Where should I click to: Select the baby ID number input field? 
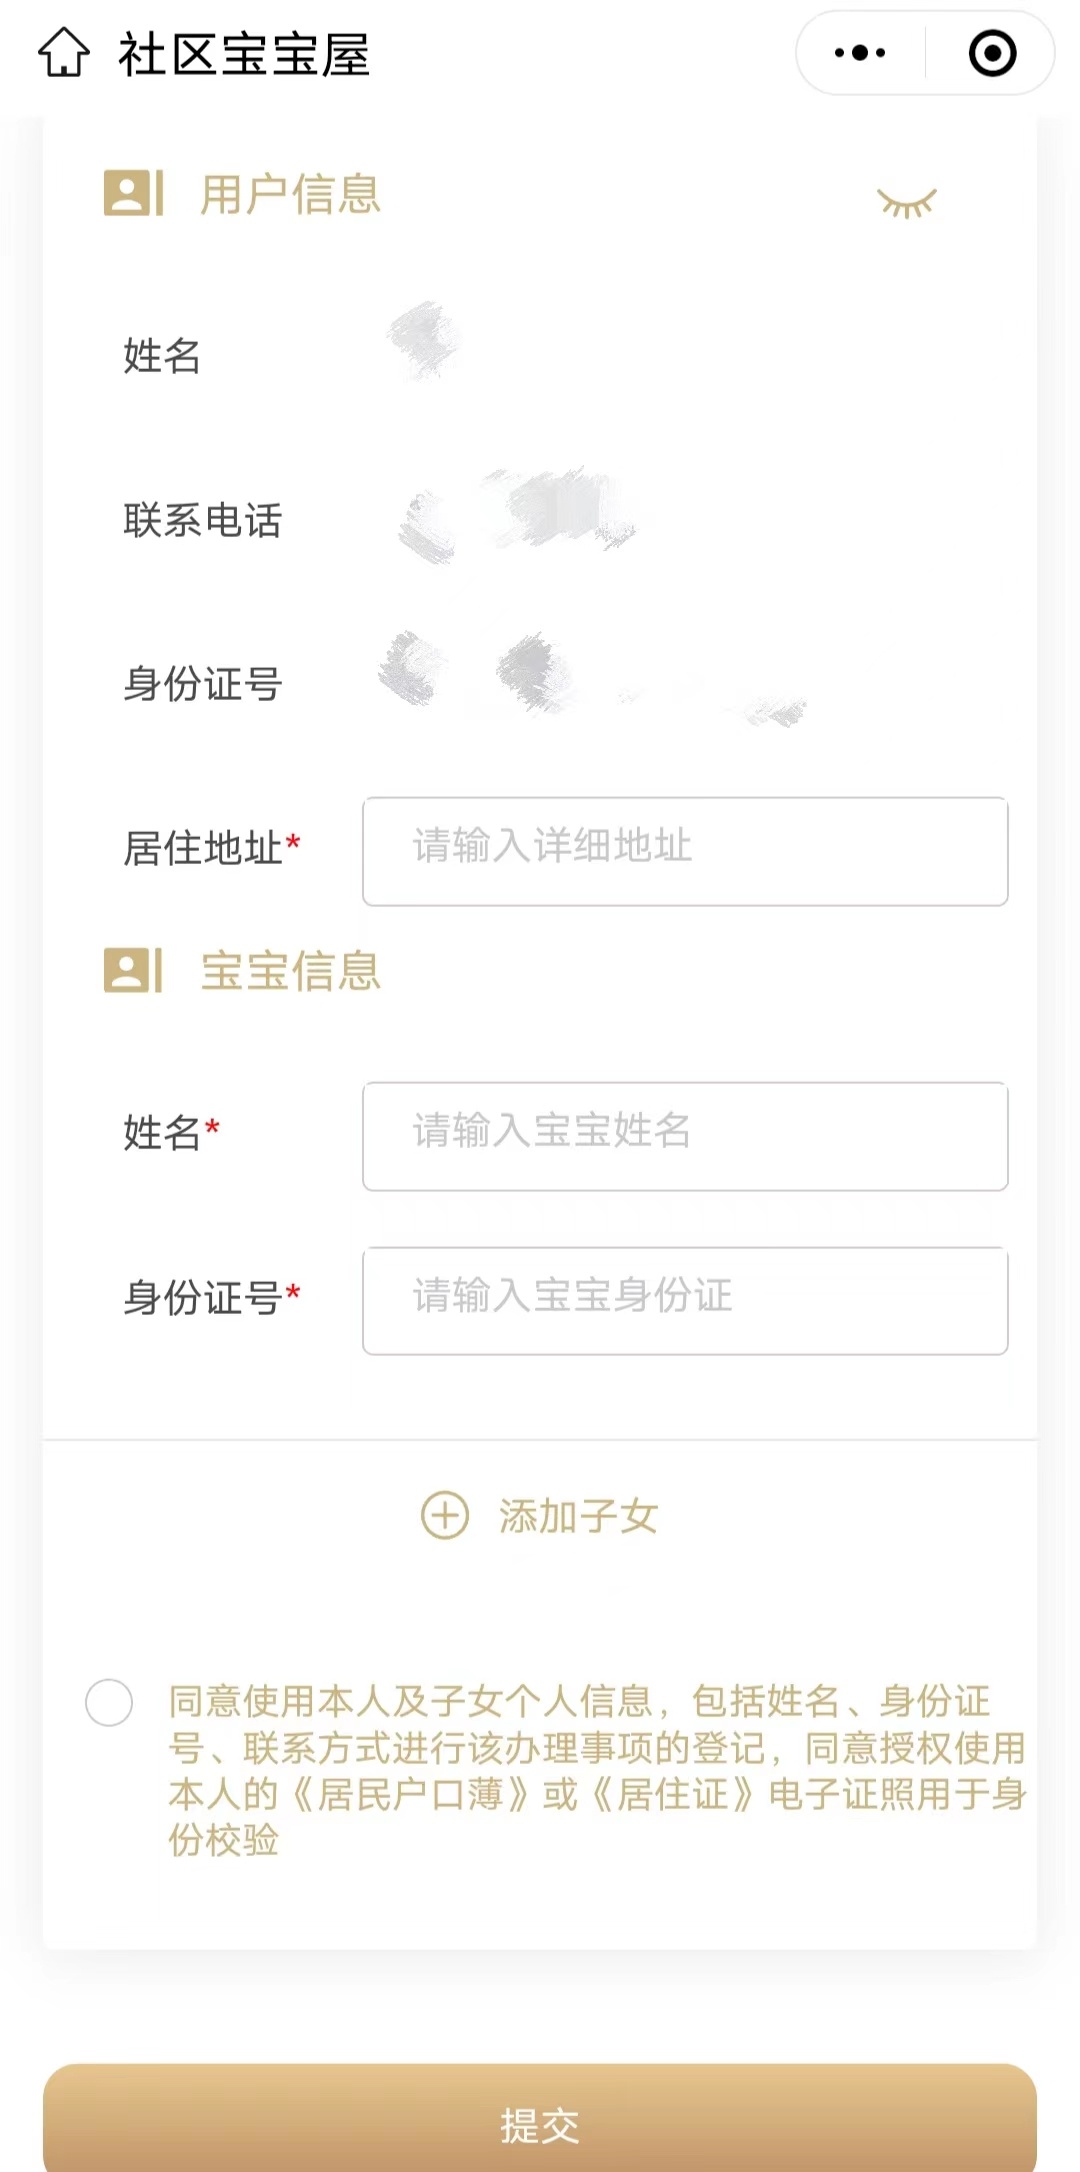685,1300
